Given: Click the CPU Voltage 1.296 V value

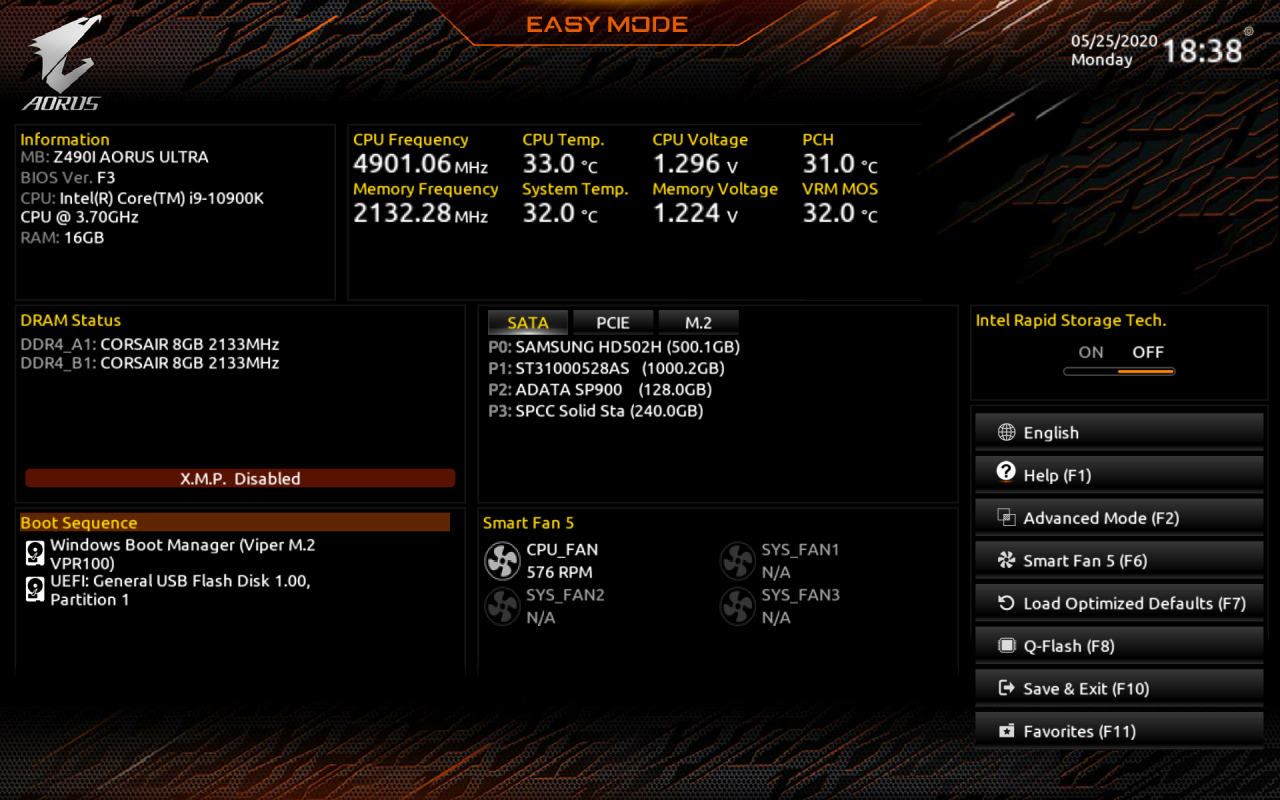Looking at the screenshot, I should (x=695, y=164).
